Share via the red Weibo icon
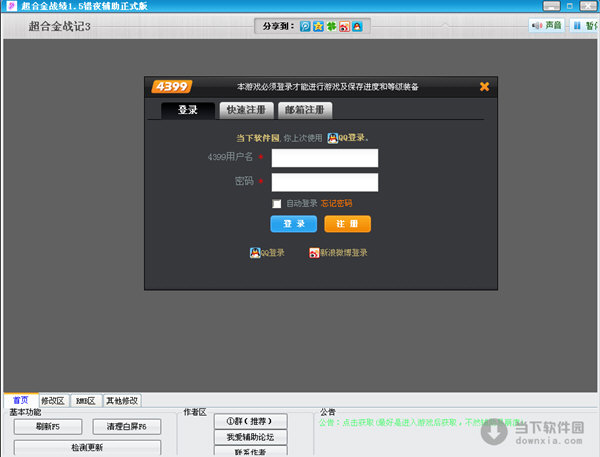The width and height of the screenshot is (600, 457). click(x=344, y=26)
